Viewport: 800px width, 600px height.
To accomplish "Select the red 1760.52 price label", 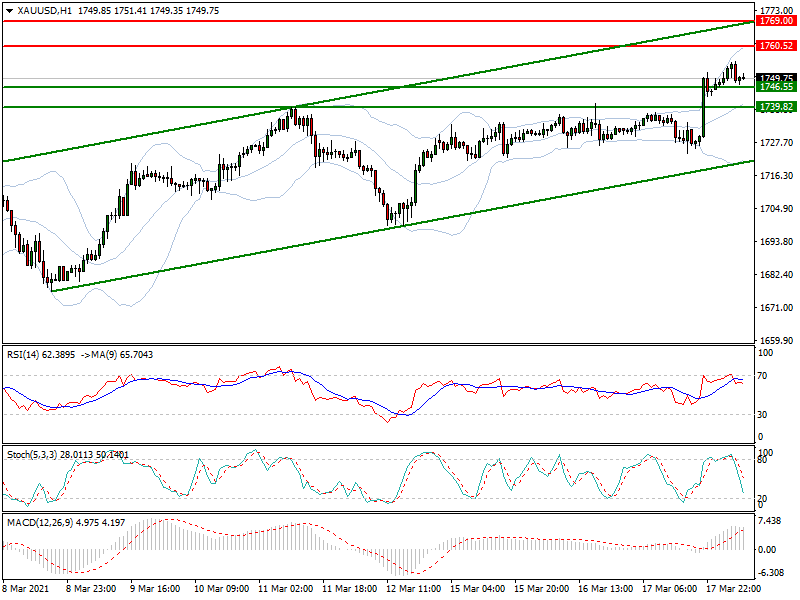I will point(777,46).
